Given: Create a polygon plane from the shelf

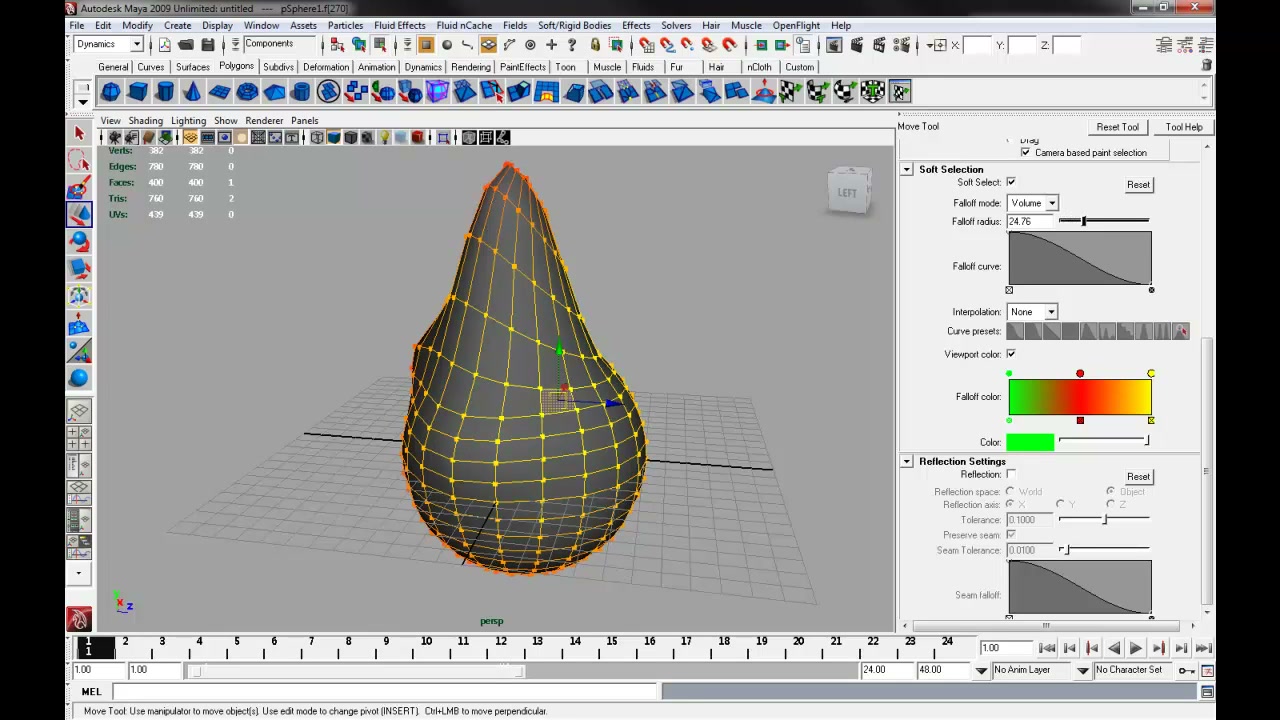Looking at the screenshot, I should coord(219,92).
